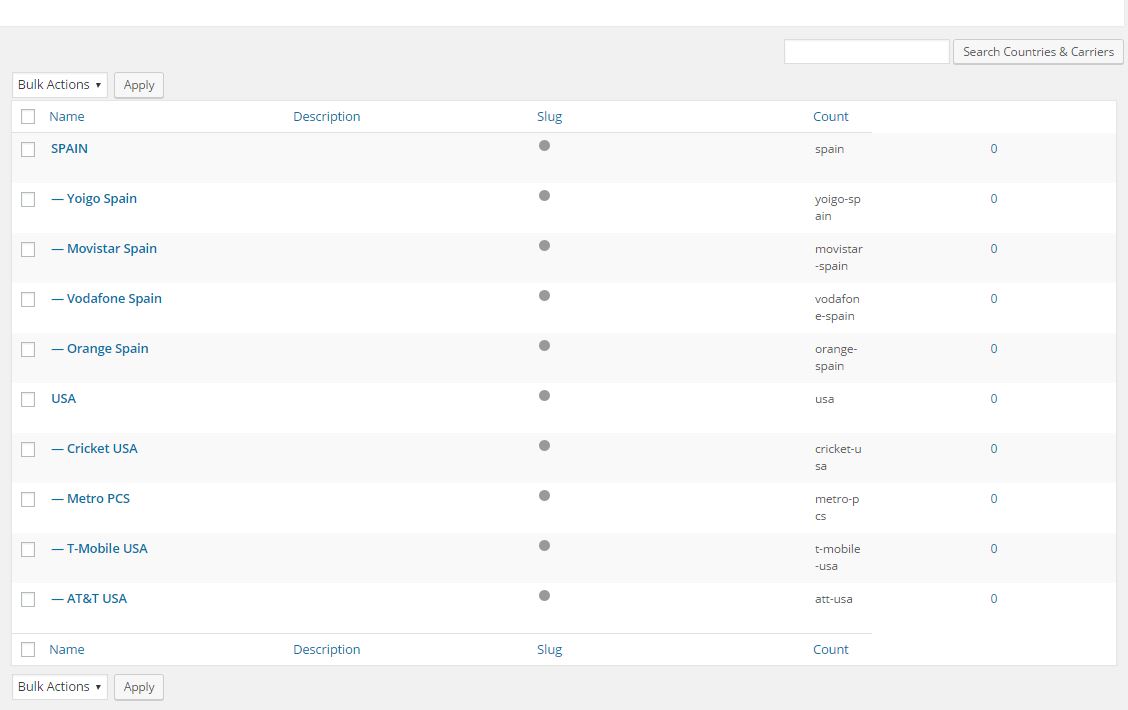
Task: Click gray dot icon in SPAIN row
Action: coord(545,145)
